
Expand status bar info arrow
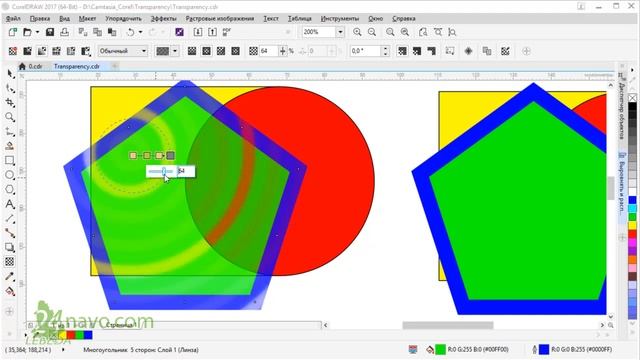click(x=62, y=350)
